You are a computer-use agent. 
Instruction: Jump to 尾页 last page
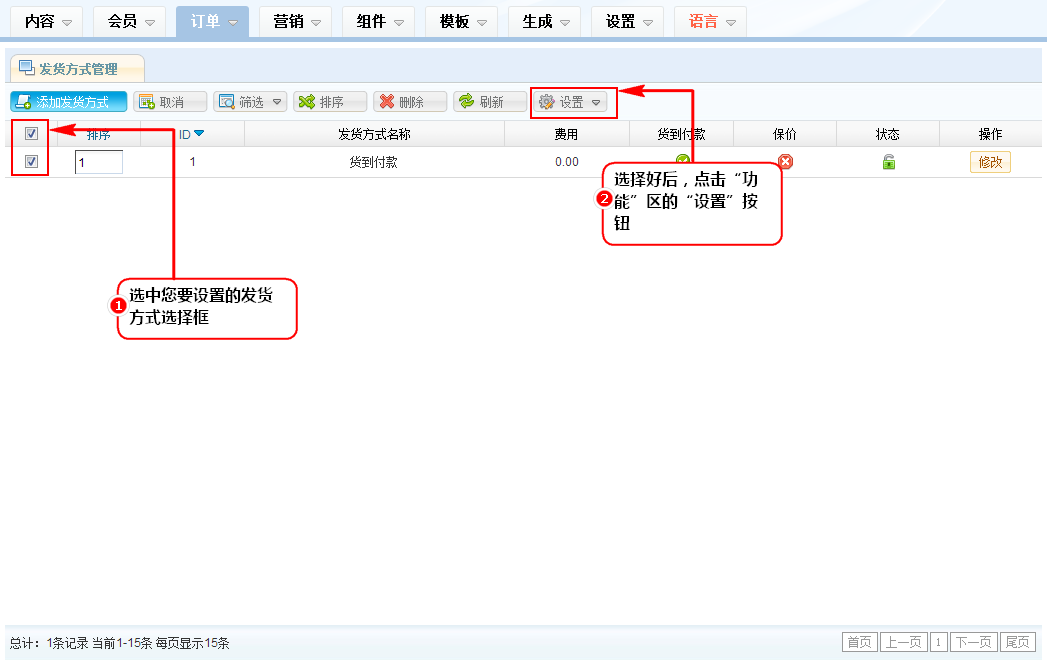[x=1018, y=642]
